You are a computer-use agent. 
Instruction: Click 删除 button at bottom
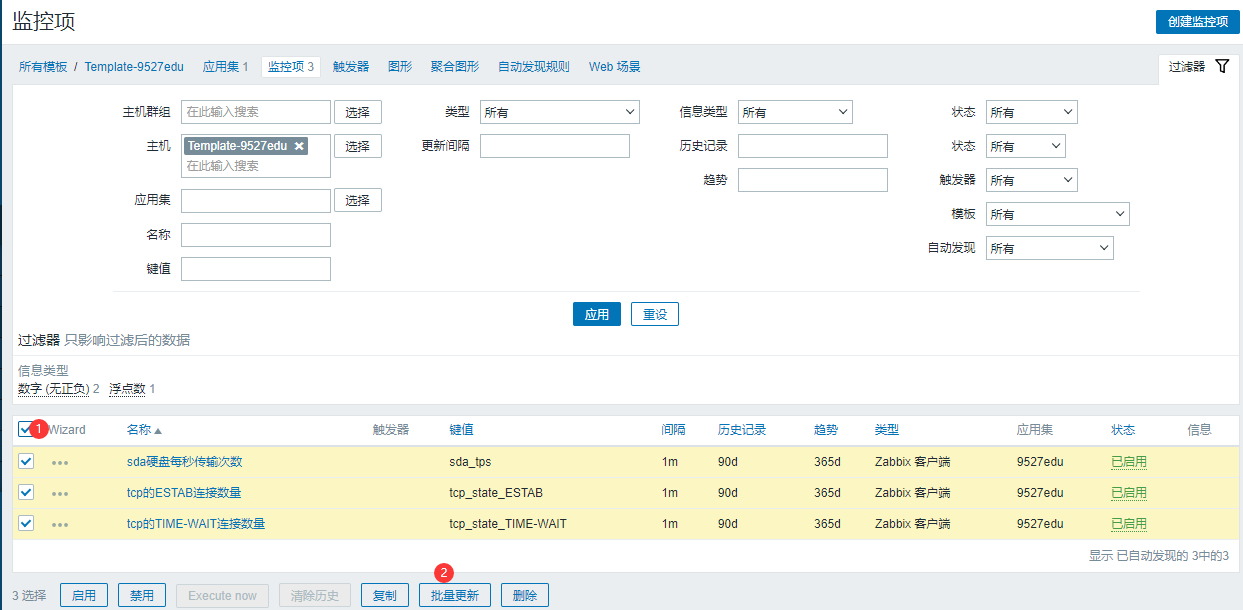point(525,595)
